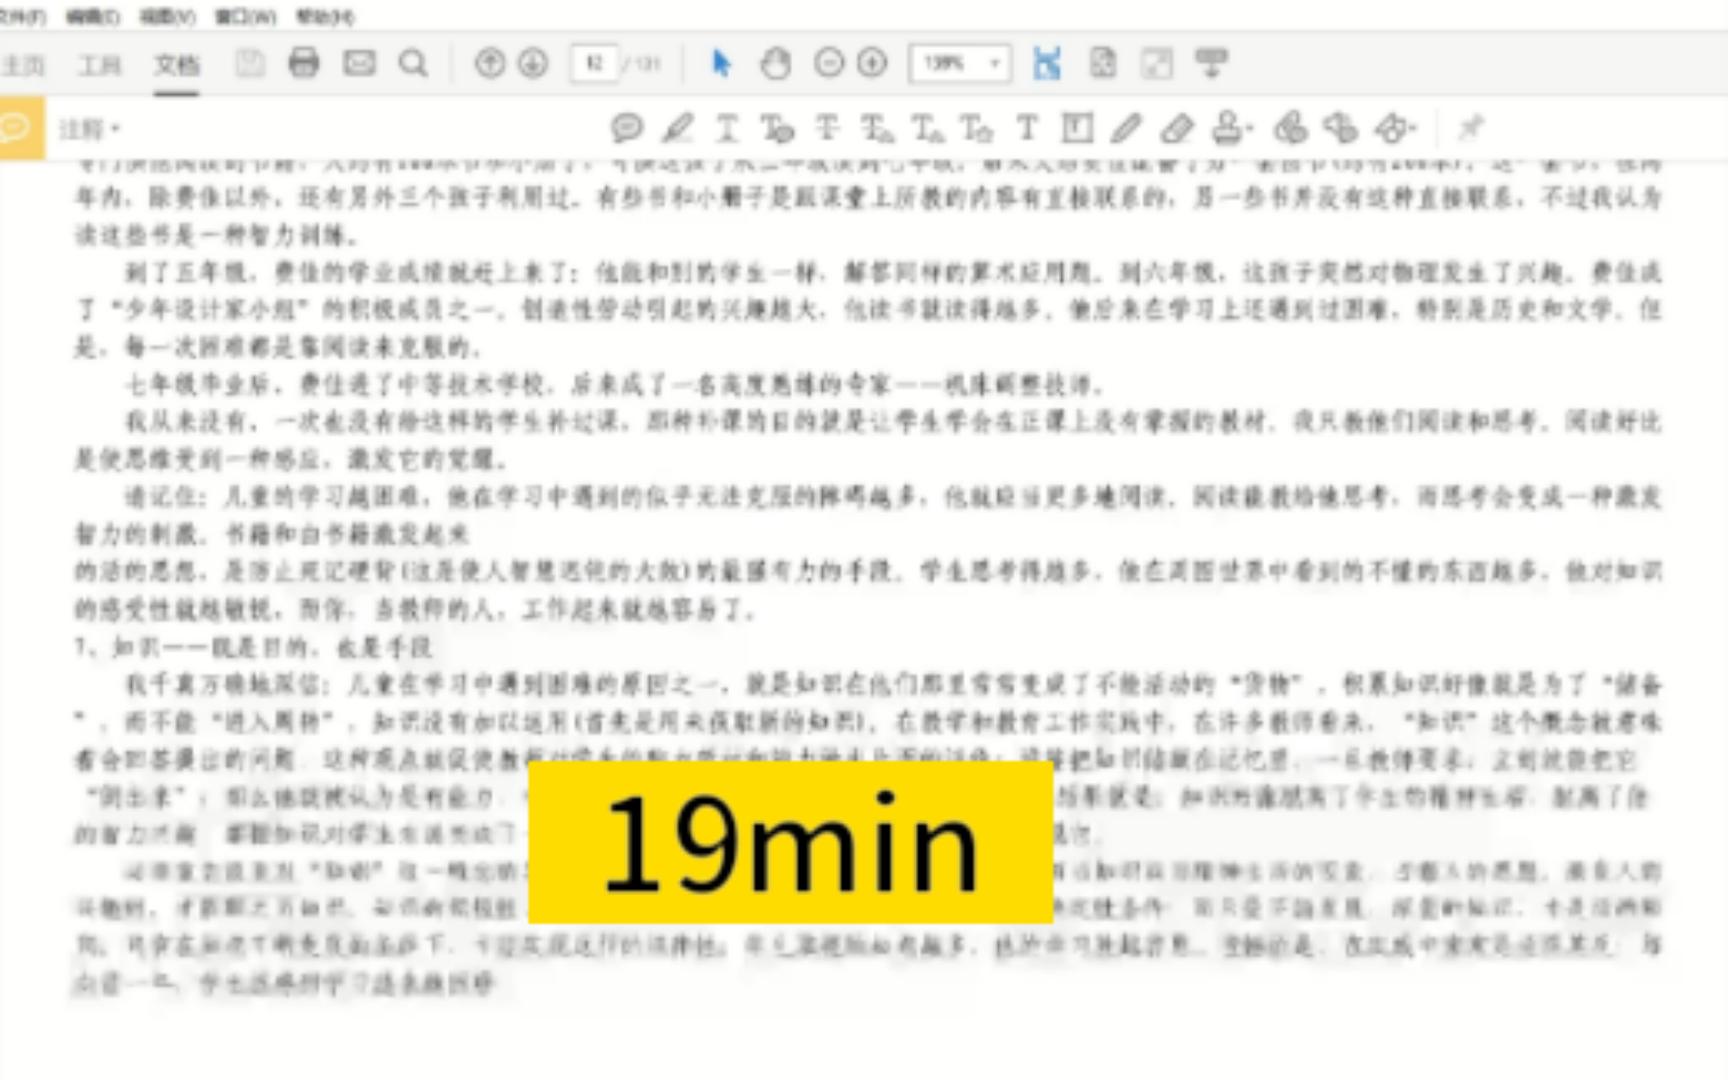Viewport: 1728px width, 1080px height.
Task: Open the 视图(V) menu
Action: click(x=167, y=17)
